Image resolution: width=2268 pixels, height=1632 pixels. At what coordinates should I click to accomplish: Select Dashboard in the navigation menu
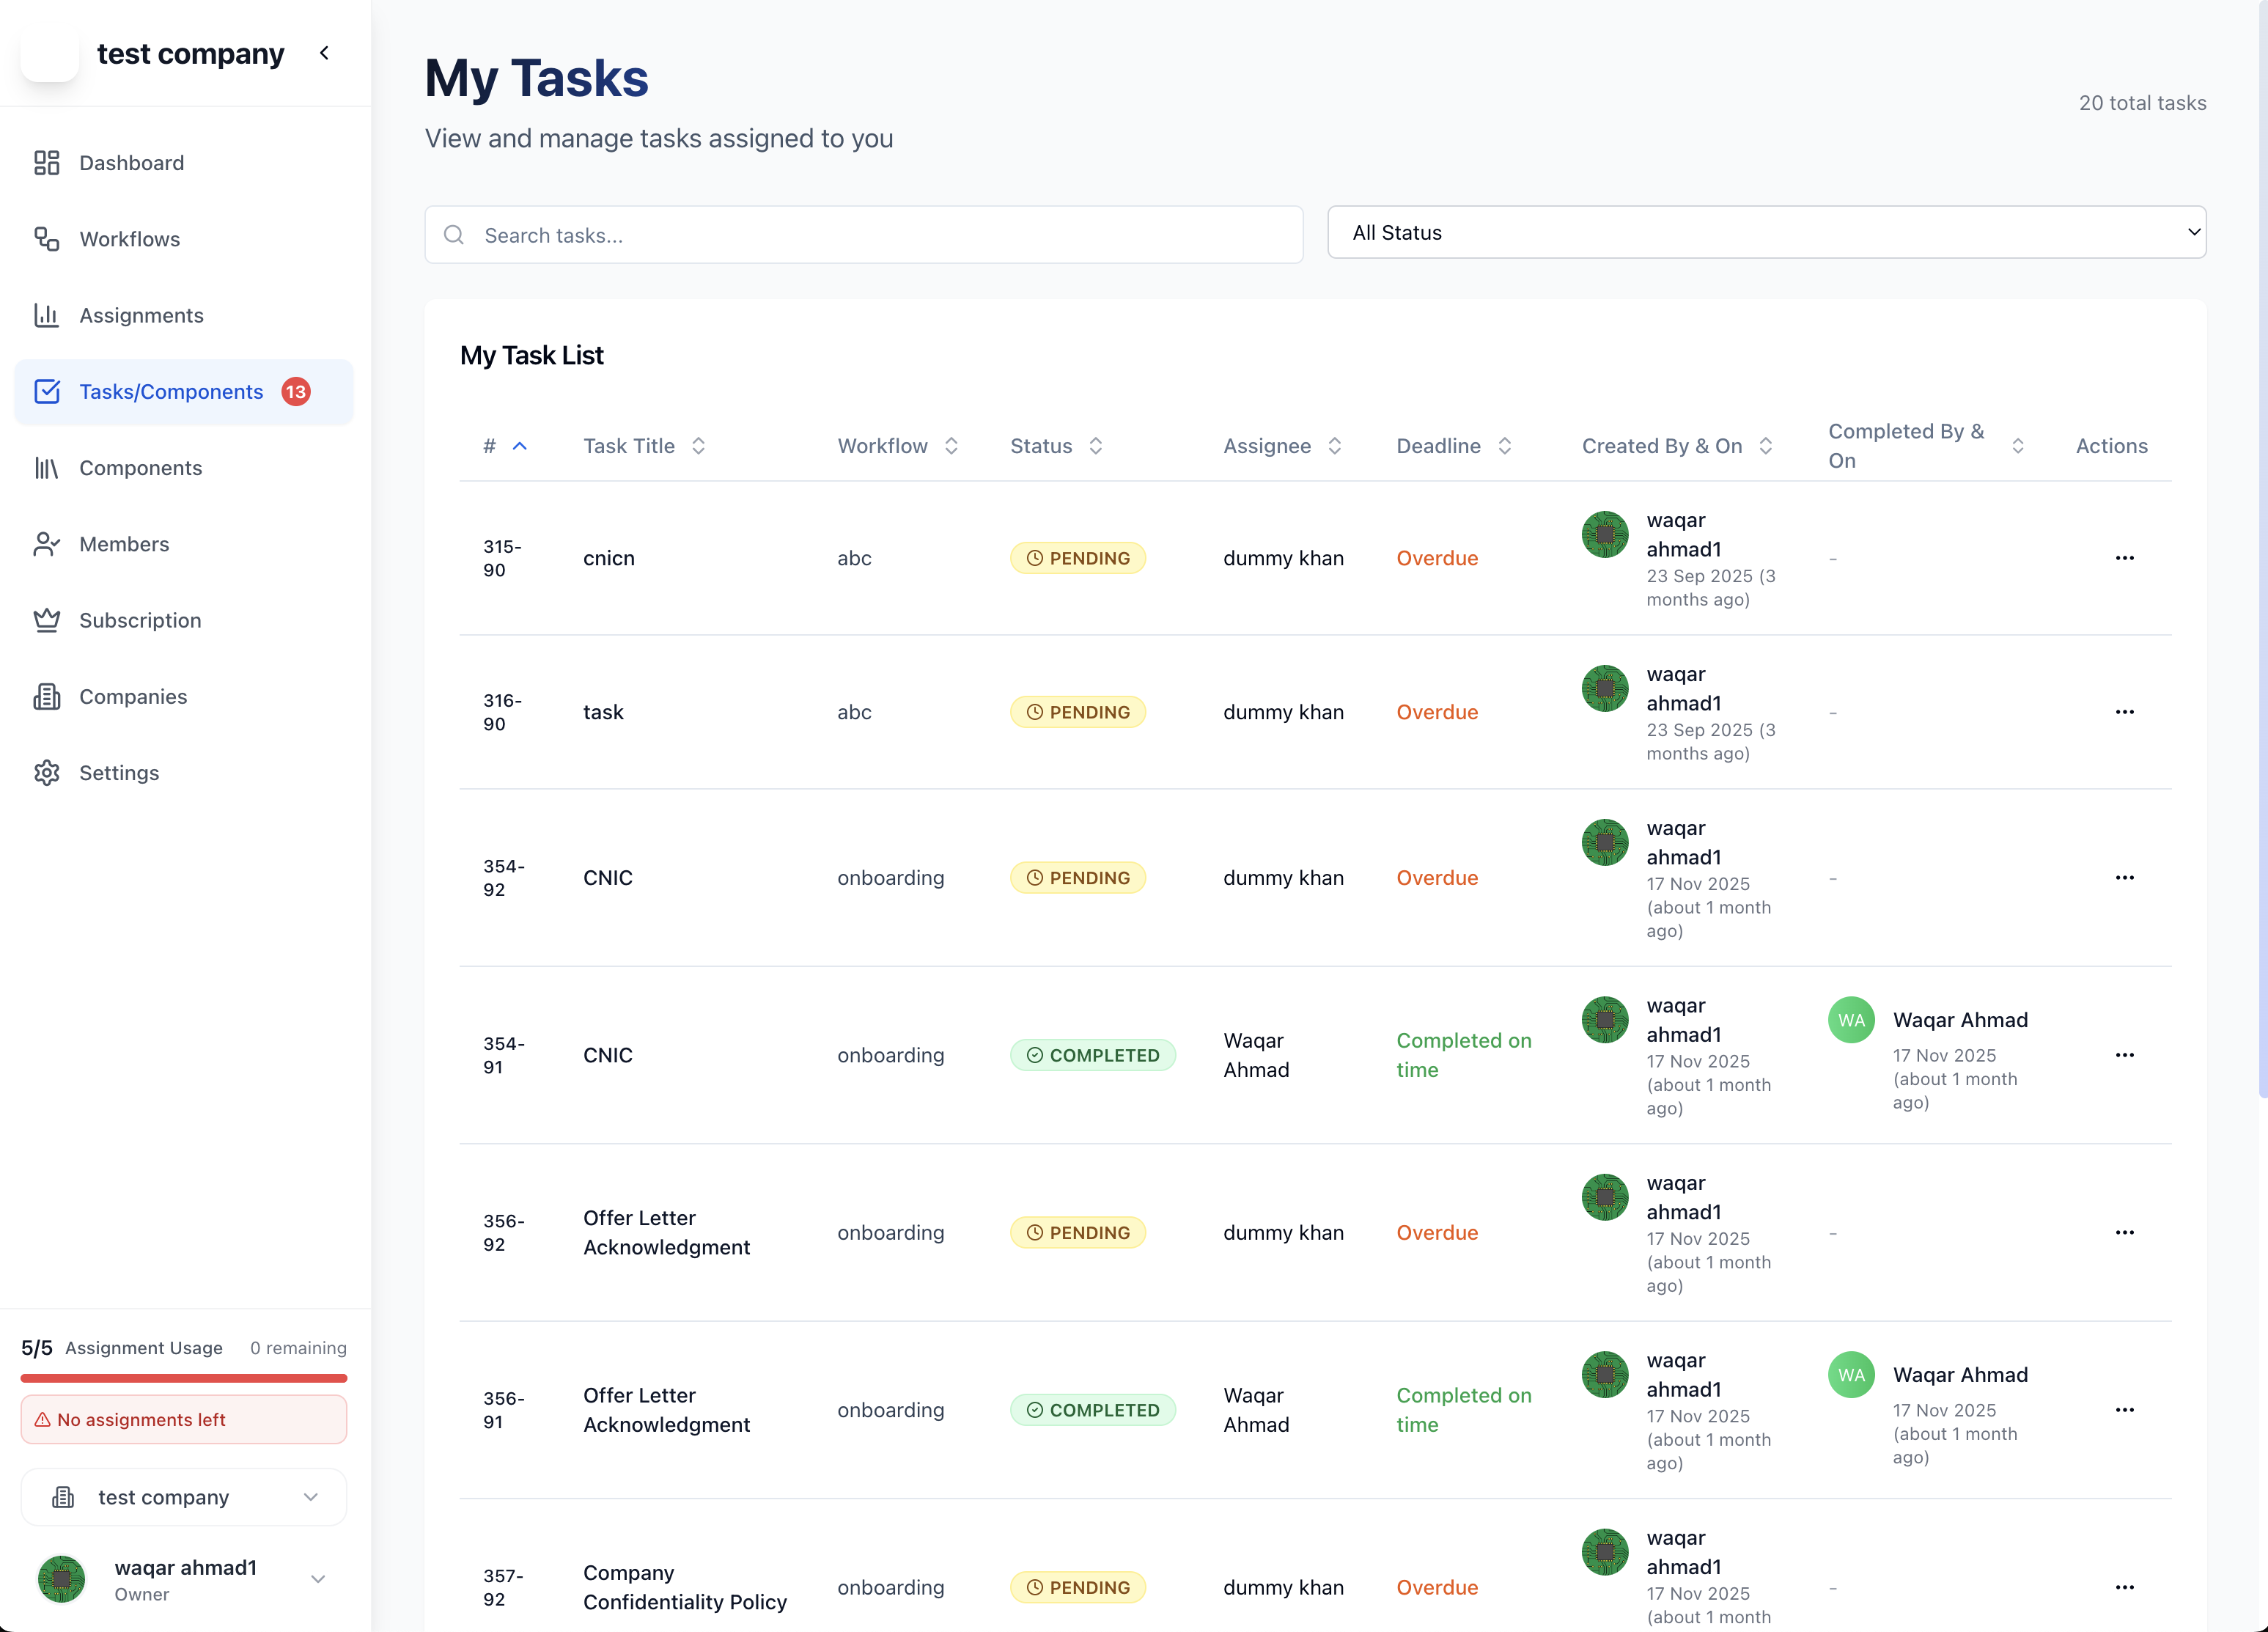pyautogui.click(x=131, y=162)
